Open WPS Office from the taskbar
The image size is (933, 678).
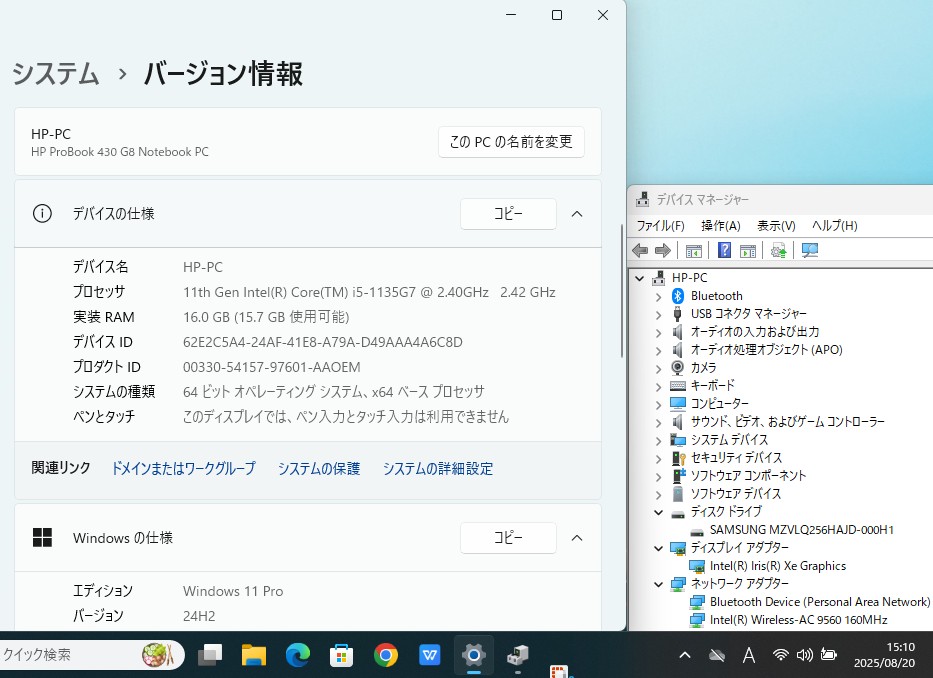point(430,655)
